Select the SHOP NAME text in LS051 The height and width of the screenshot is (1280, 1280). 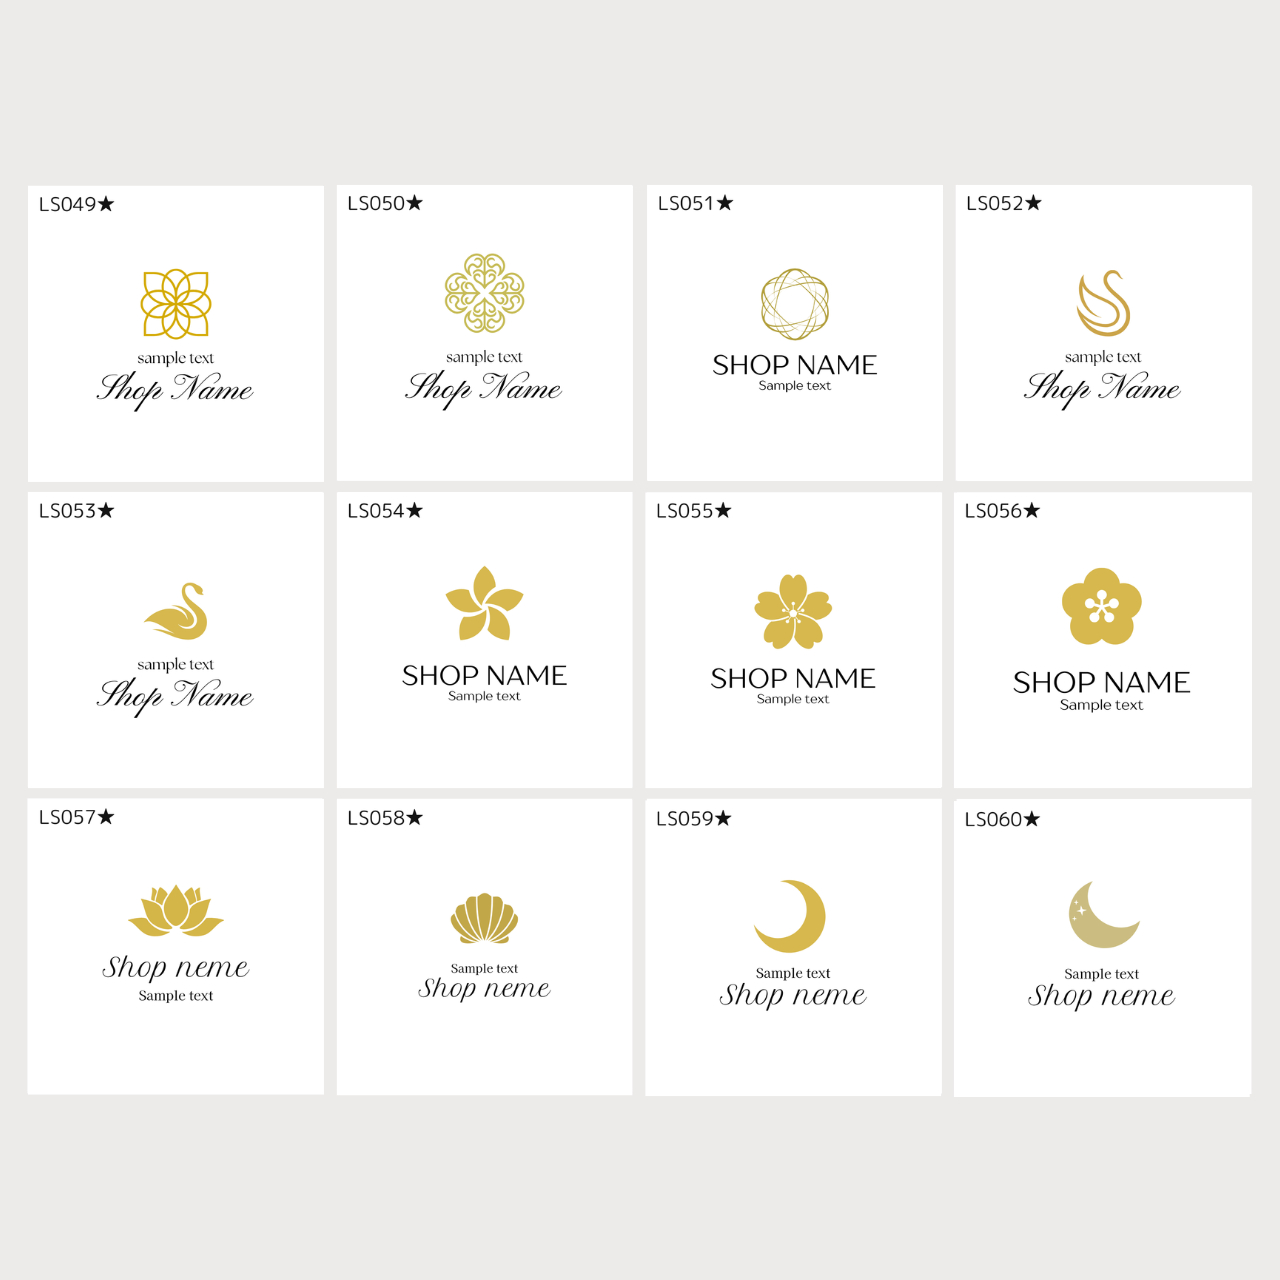click(795, 365)
